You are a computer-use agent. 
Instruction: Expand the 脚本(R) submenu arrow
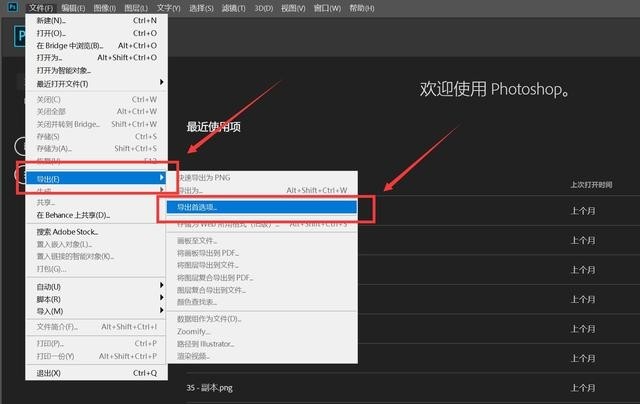coord(162,297)
